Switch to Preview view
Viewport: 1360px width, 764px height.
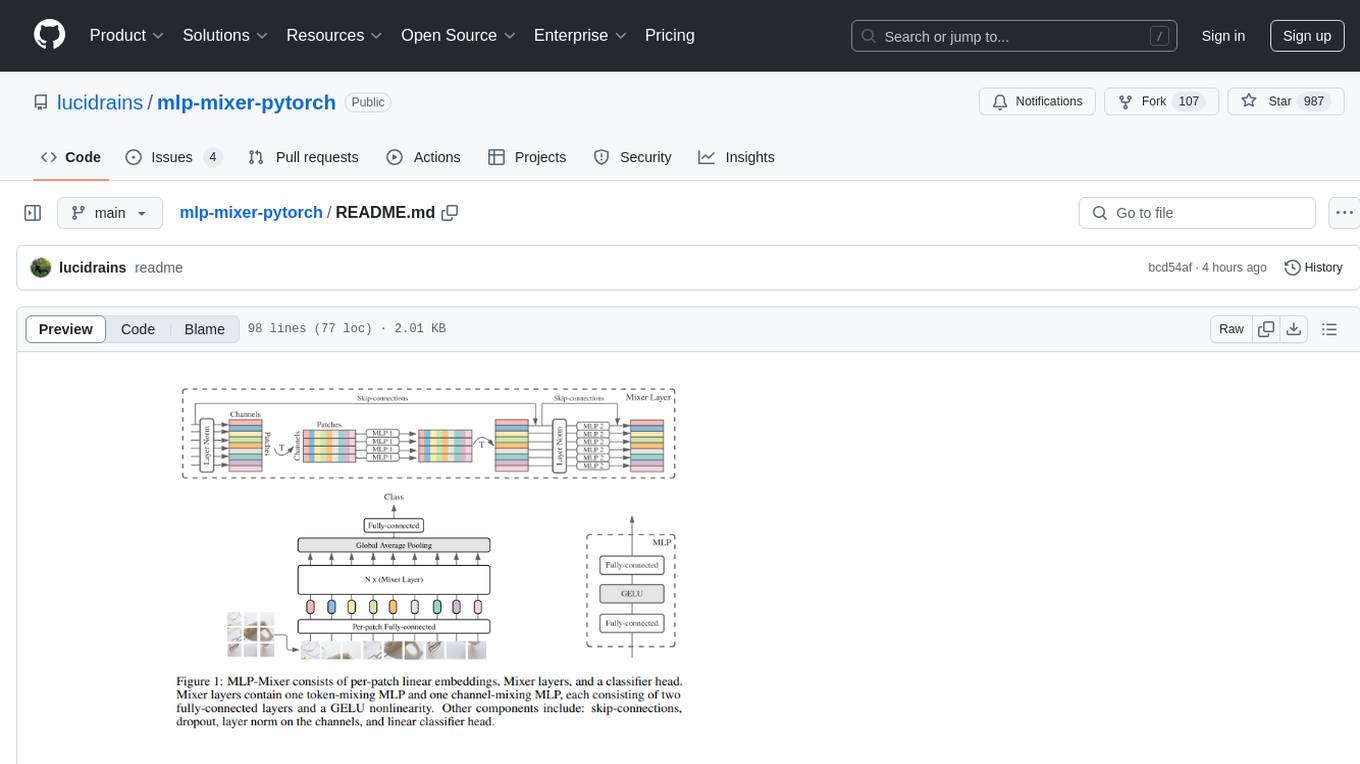coord(66,329)
